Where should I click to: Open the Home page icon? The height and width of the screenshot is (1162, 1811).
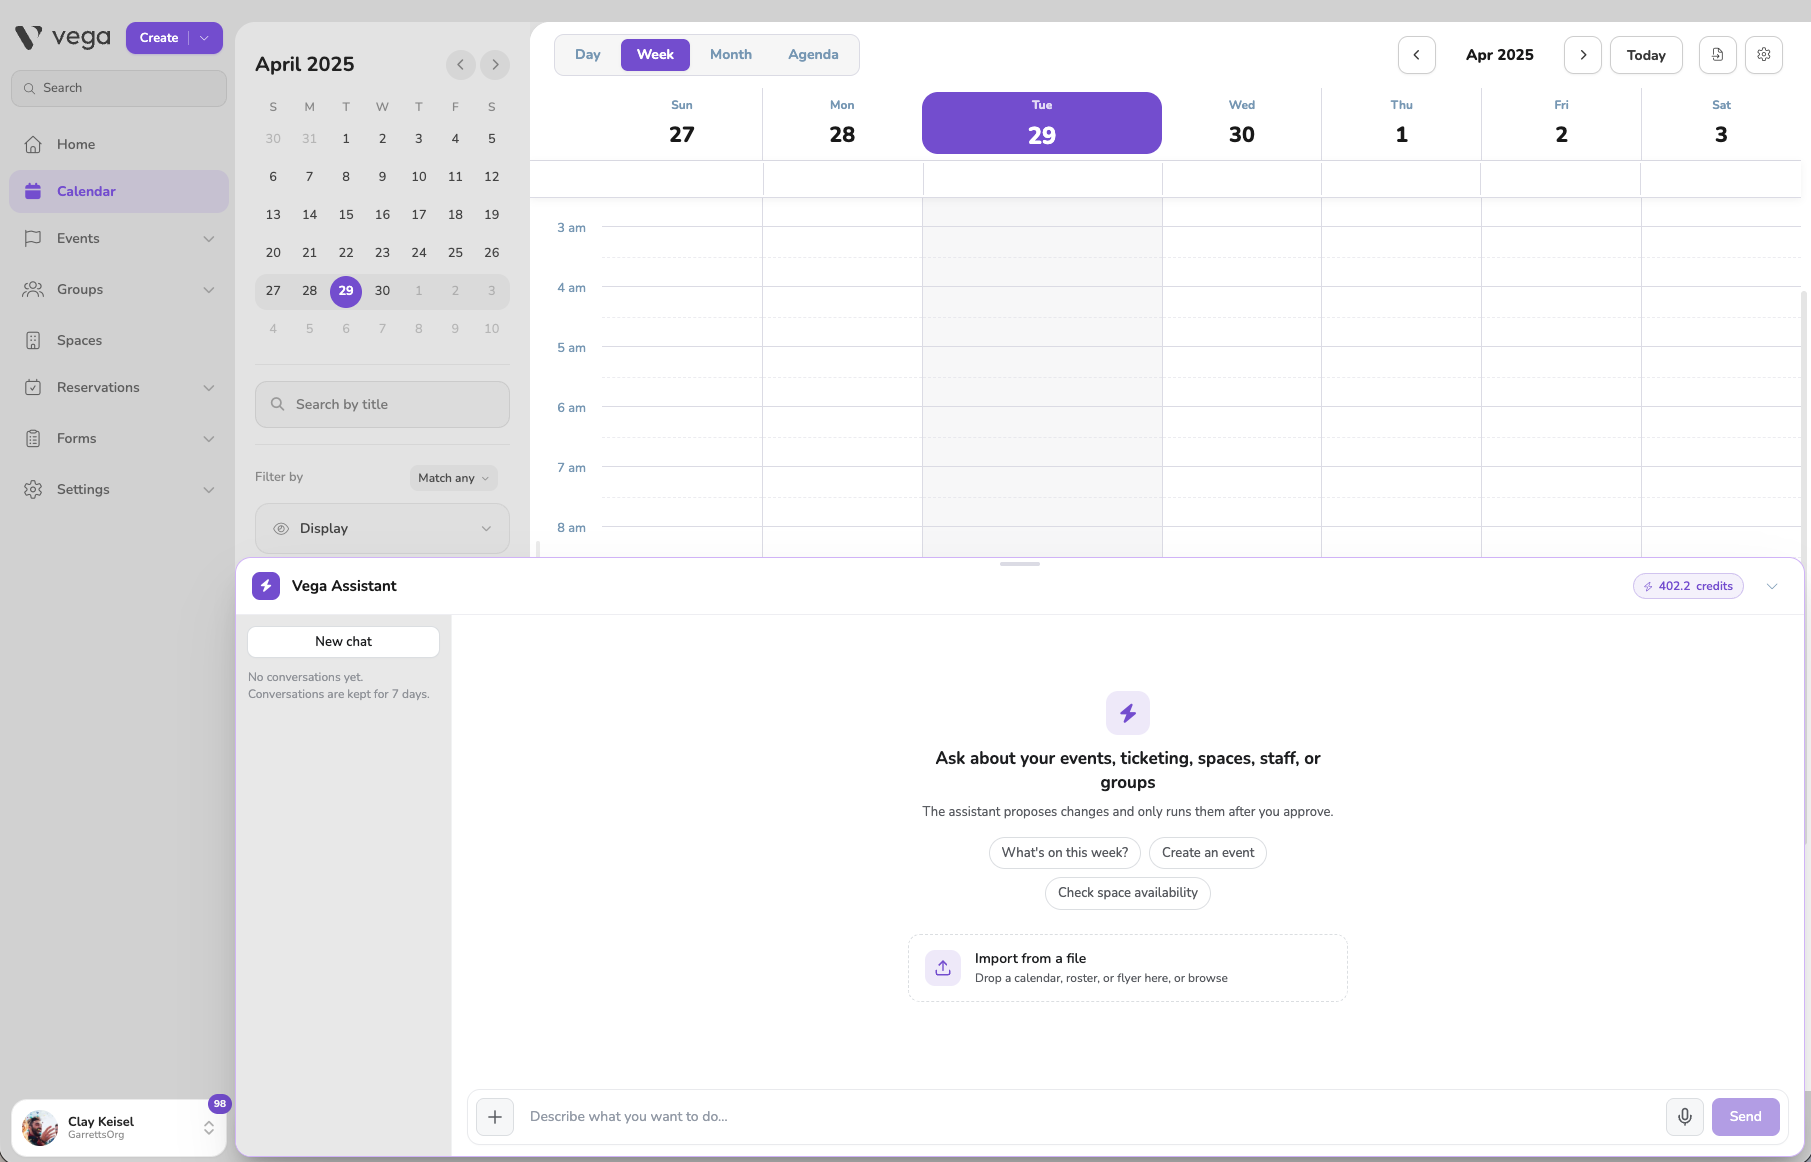(33, 144)
